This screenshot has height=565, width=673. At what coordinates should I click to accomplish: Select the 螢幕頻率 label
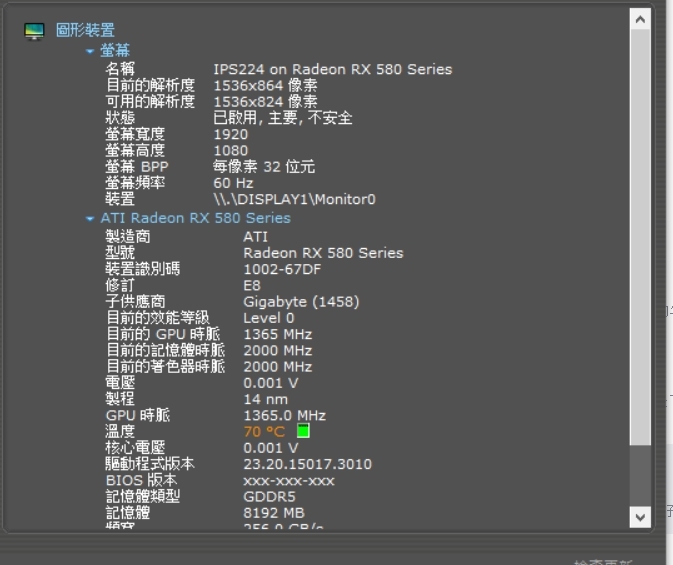135,183
